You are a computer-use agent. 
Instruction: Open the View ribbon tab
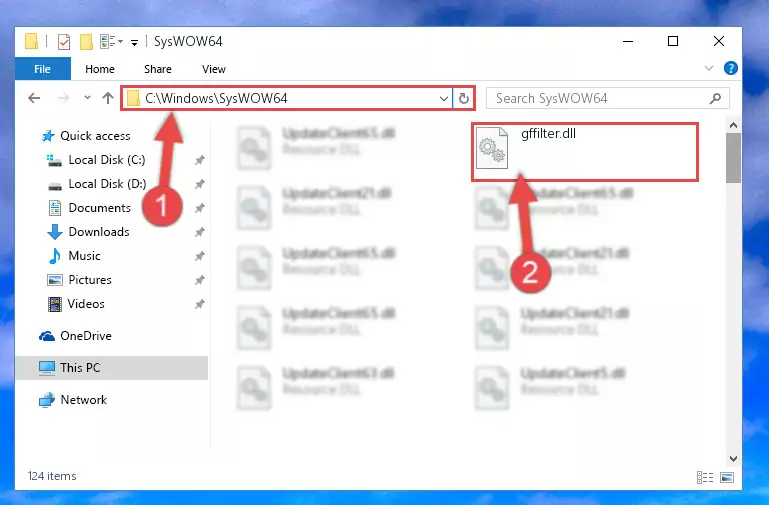coord(214,69)
